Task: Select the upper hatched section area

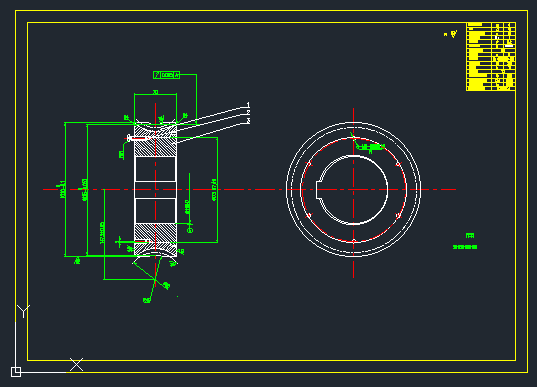Action: tap(155, 140)
